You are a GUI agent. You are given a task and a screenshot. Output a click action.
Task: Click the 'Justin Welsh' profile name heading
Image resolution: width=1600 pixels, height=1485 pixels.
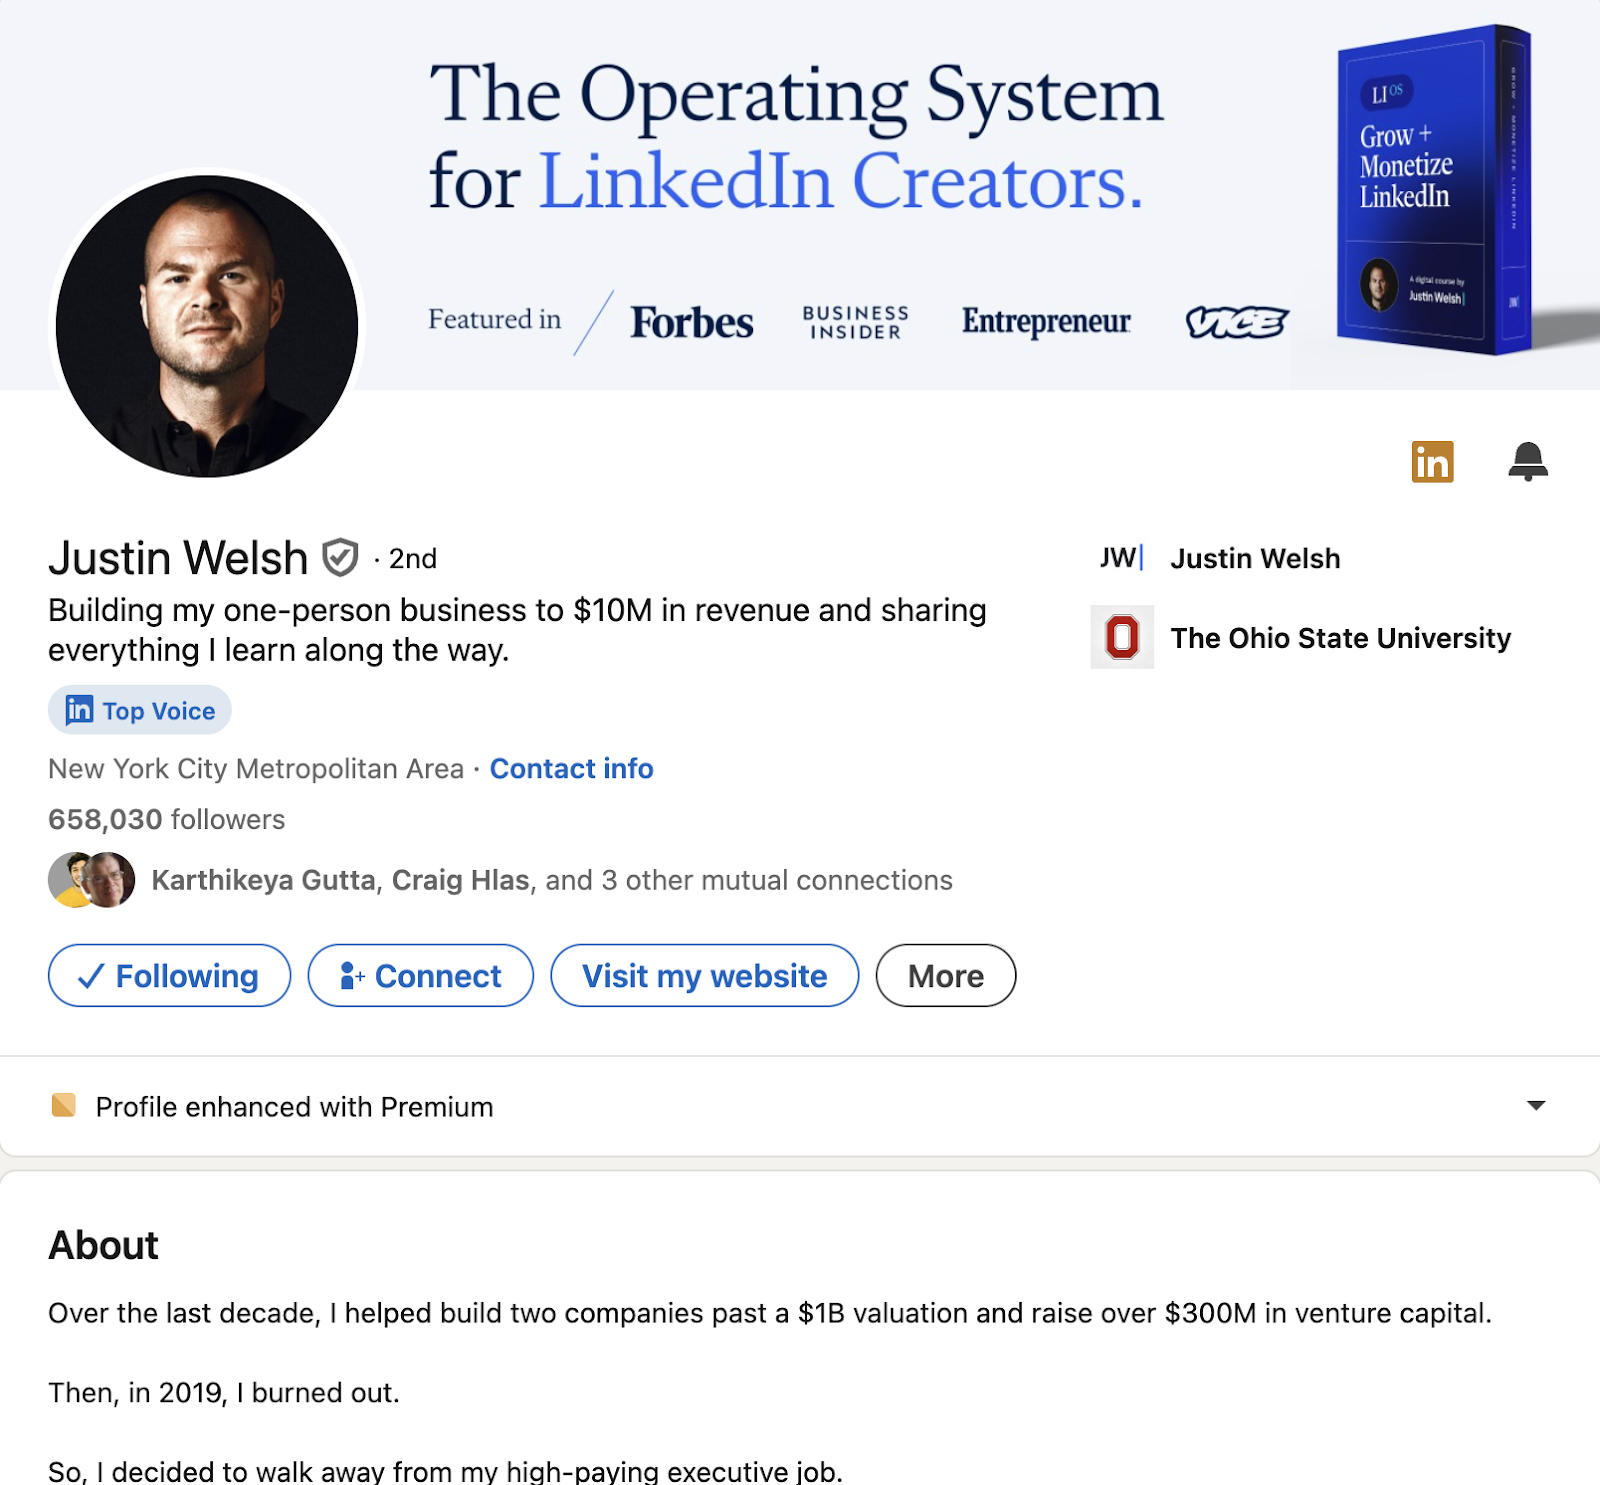pyautogui.click(x=178, y=557)
